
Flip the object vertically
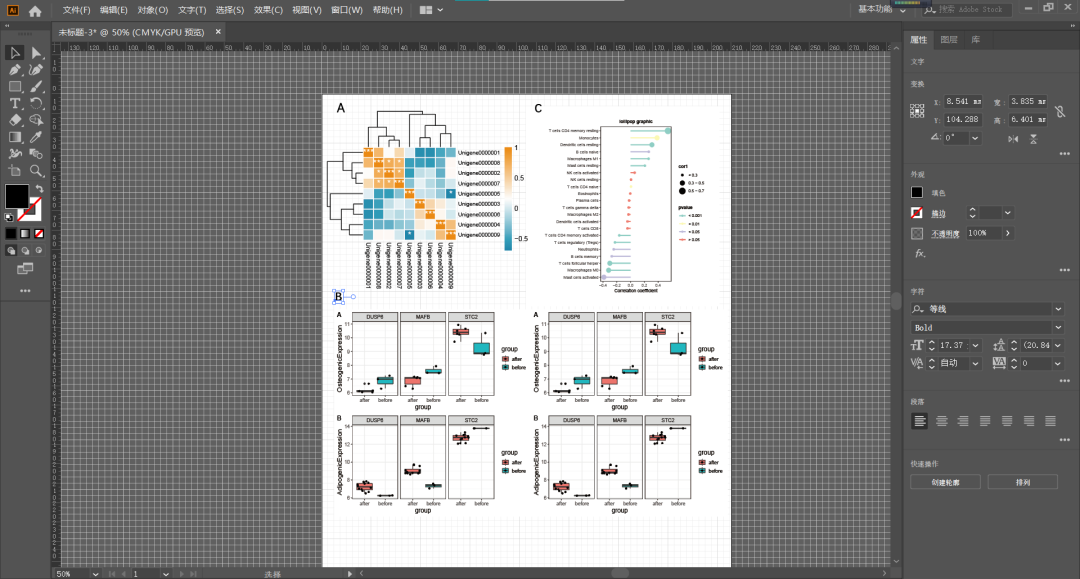(1033, 138)
